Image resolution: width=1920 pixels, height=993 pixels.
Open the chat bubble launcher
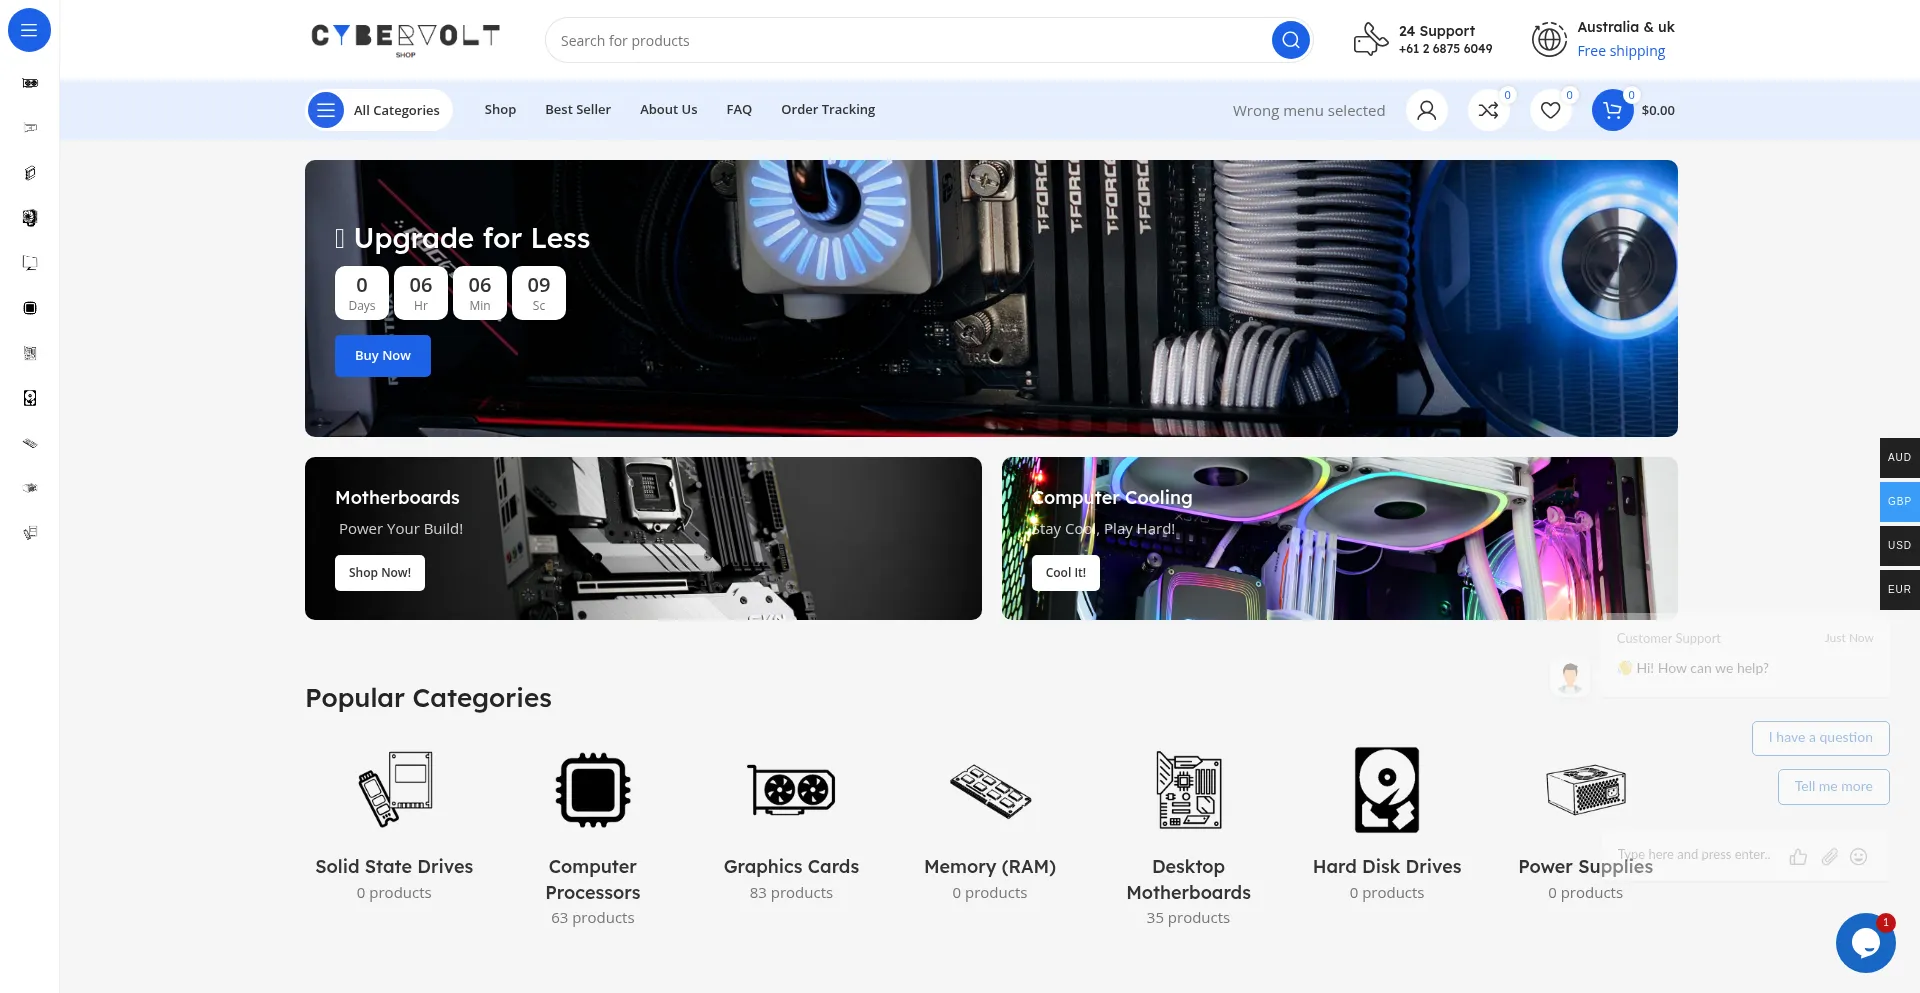1865,942
